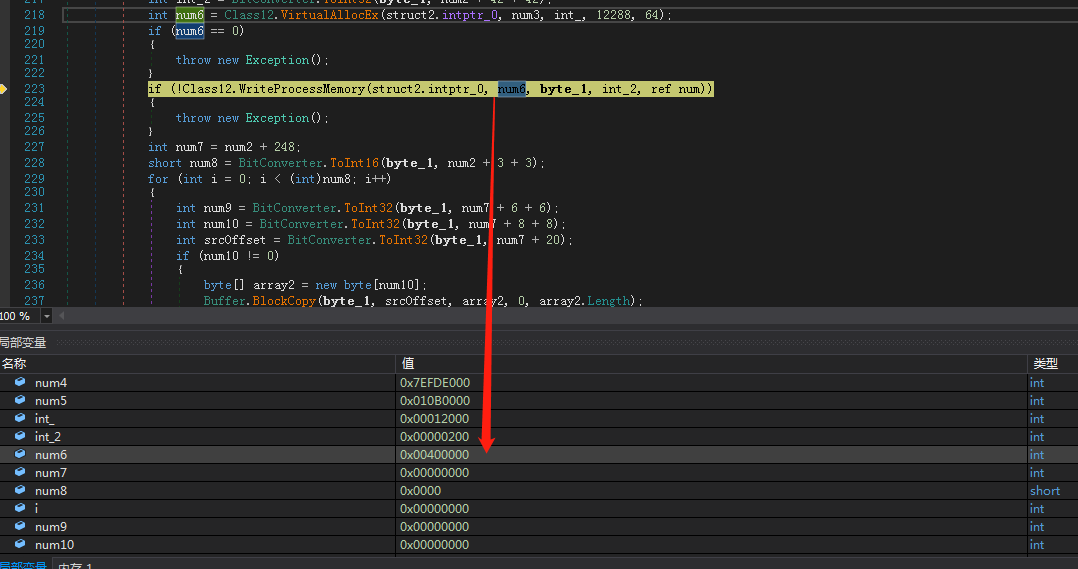Click Exception in line 221
This screenshot has width=1078, height=569.
click(x=277, y=60)
